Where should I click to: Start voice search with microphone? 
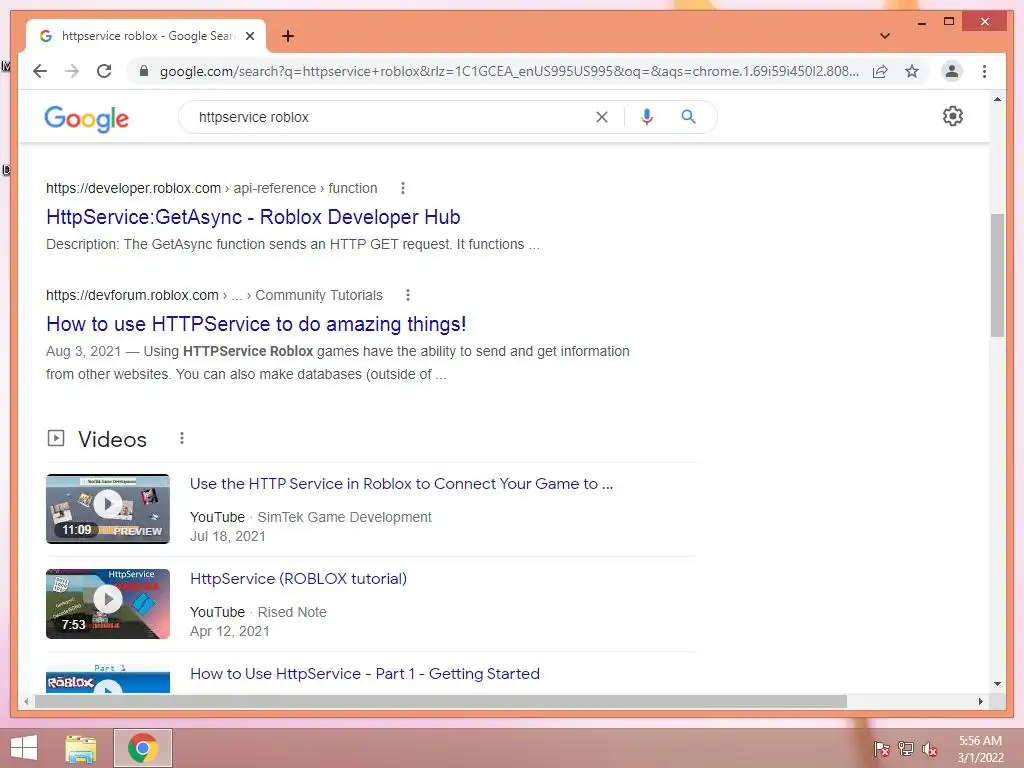pyautogui.click(x=647, y=117)
